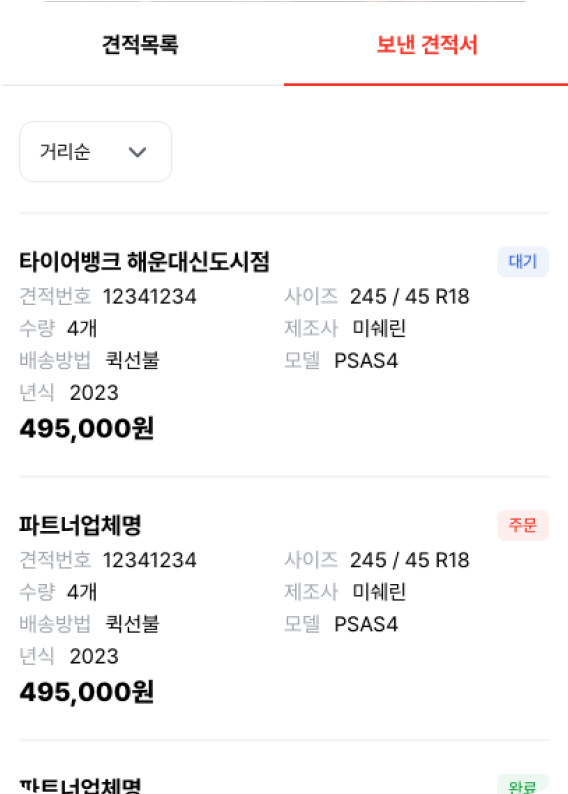
Task: Select the 보낸 견적서 tab
Action: 426,45
